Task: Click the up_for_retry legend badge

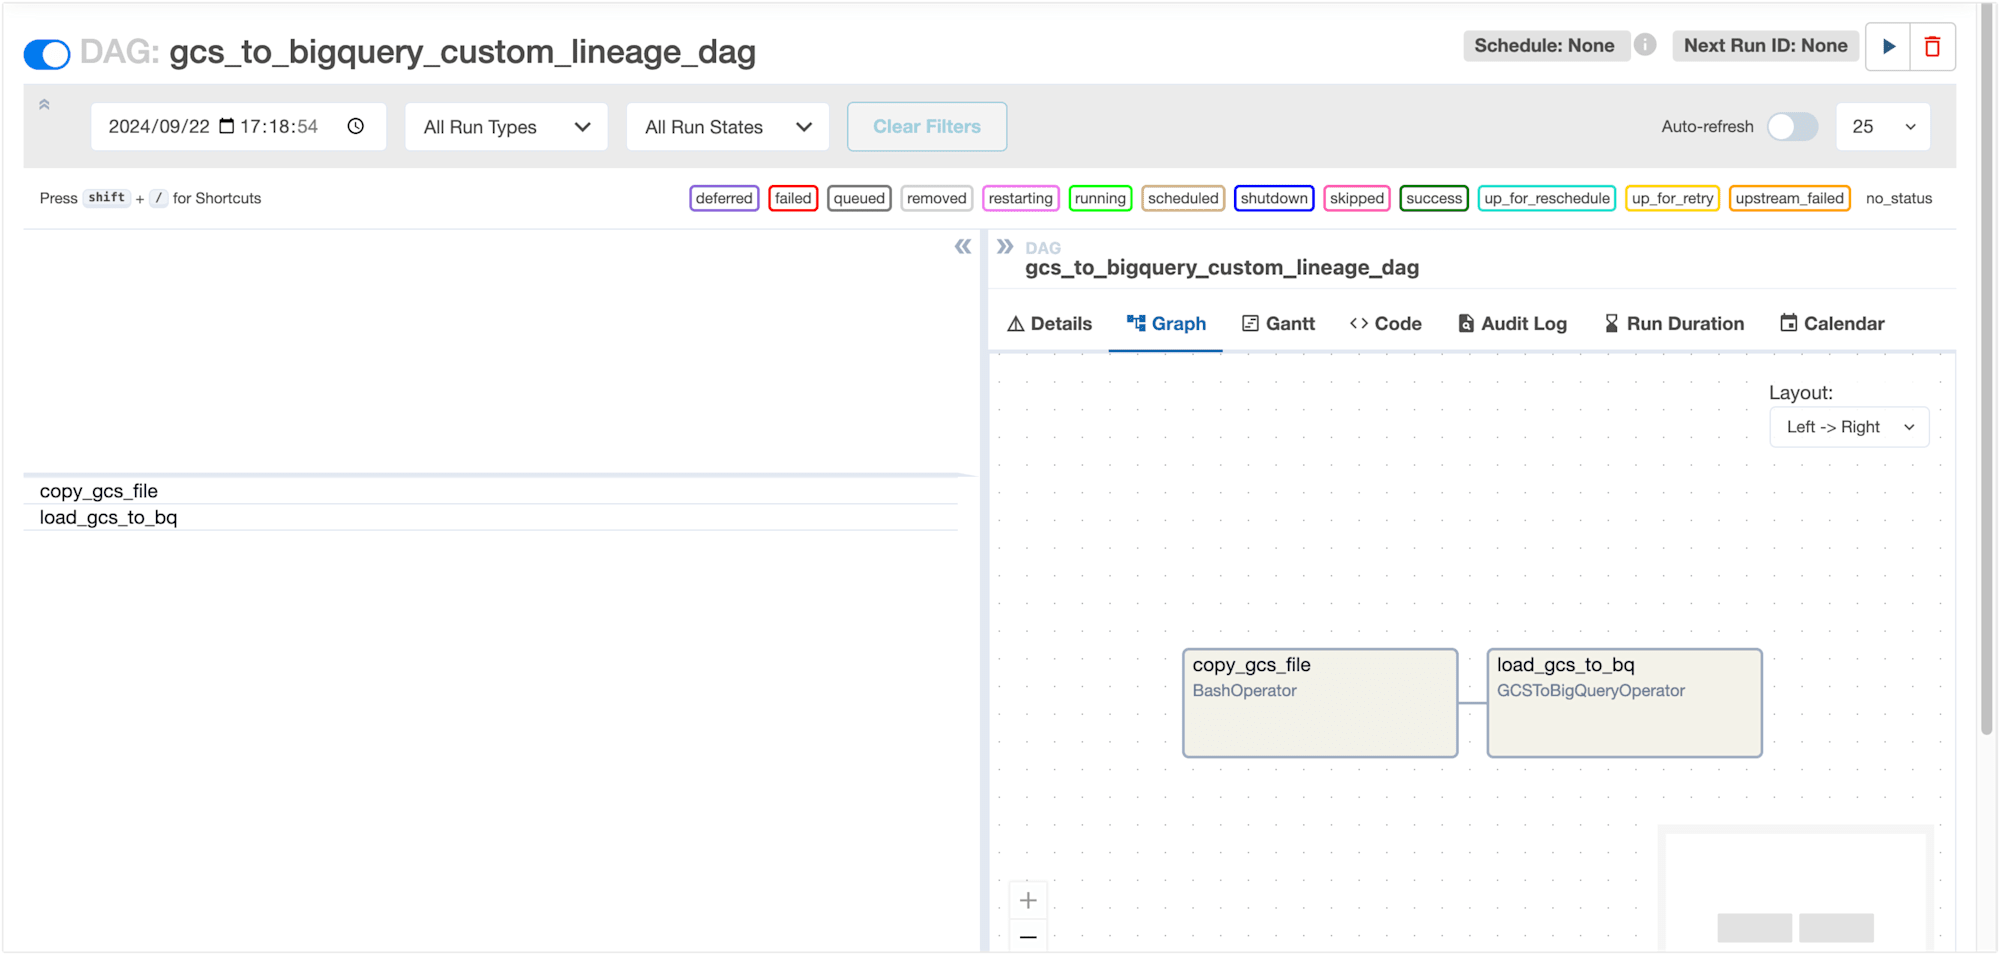Action: tap(1672, 198)
